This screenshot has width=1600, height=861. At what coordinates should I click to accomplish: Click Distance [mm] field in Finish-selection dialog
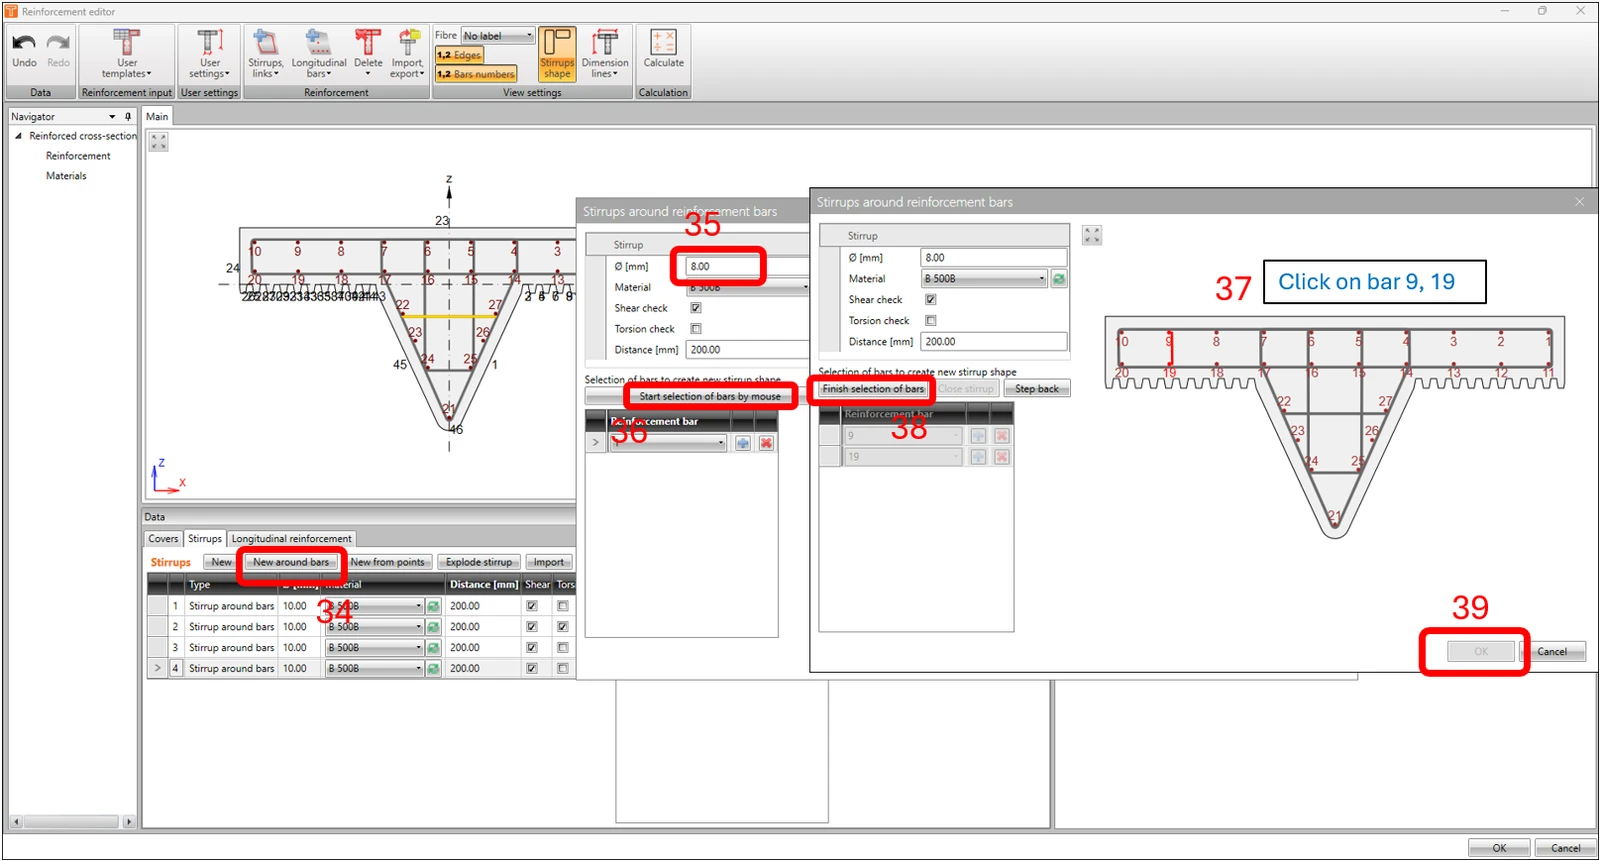(994, 342)
